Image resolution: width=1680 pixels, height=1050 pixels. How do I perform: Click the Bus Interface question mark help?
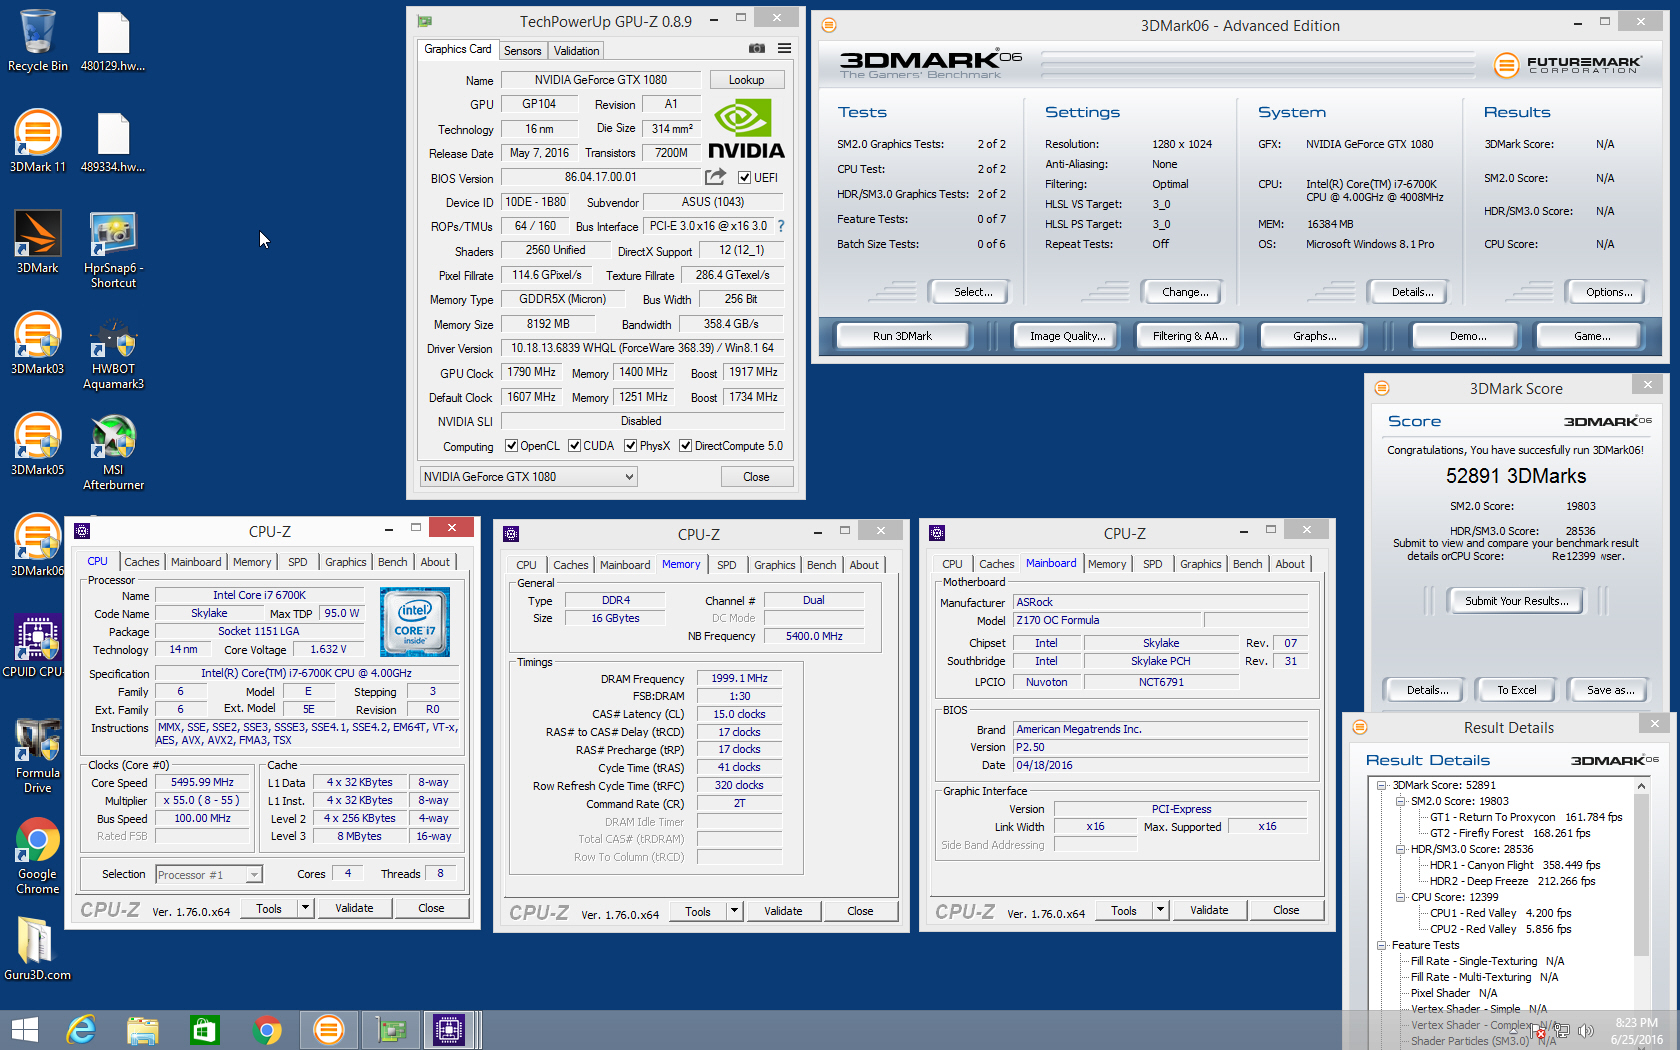click(781, 226)
